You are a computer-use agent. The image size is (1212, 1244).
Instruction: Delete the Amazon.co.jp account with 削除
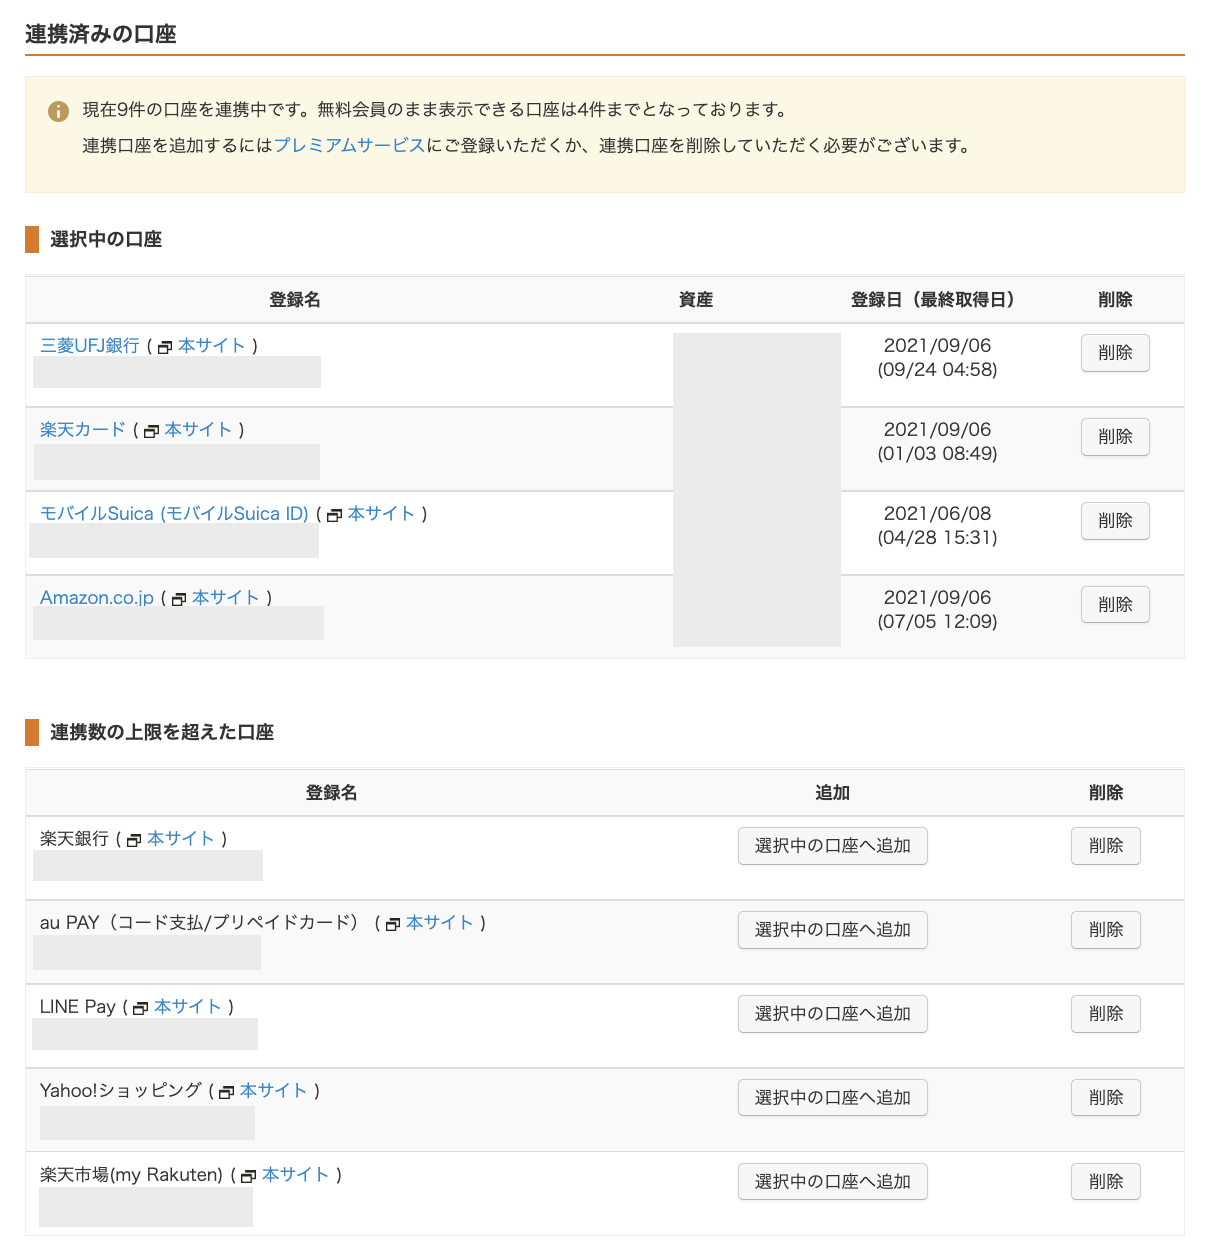1115,605
